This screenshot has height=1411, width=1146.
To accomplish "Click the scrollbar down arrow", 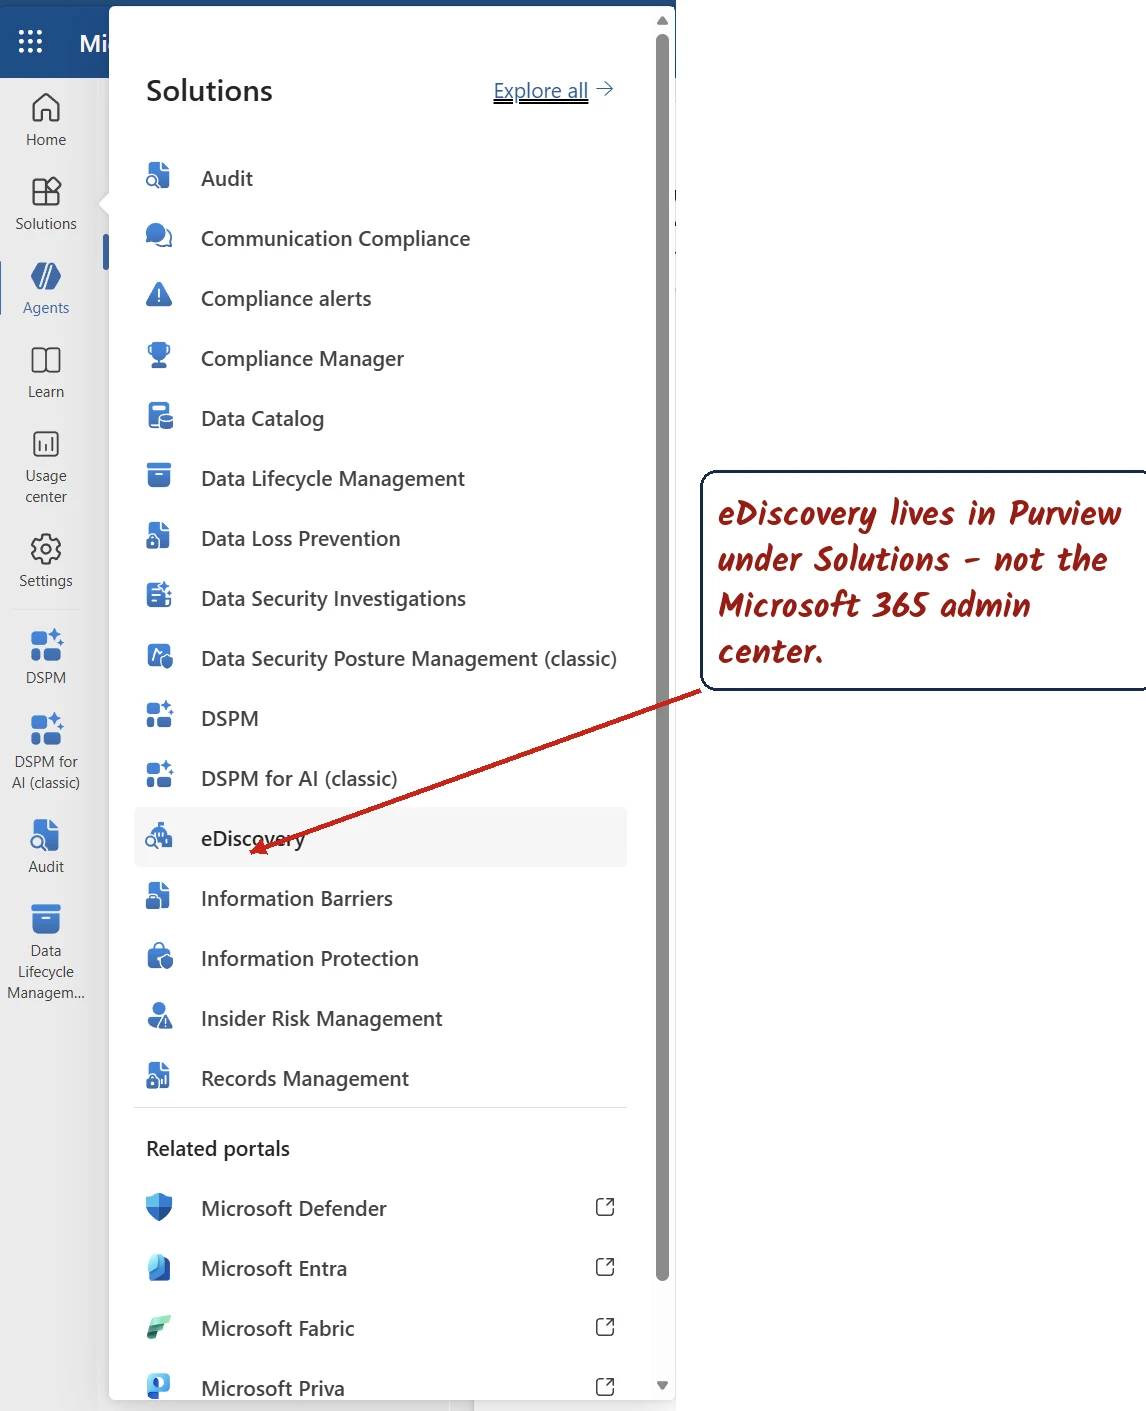I will pyautogui.click(x=662, y=1385).
